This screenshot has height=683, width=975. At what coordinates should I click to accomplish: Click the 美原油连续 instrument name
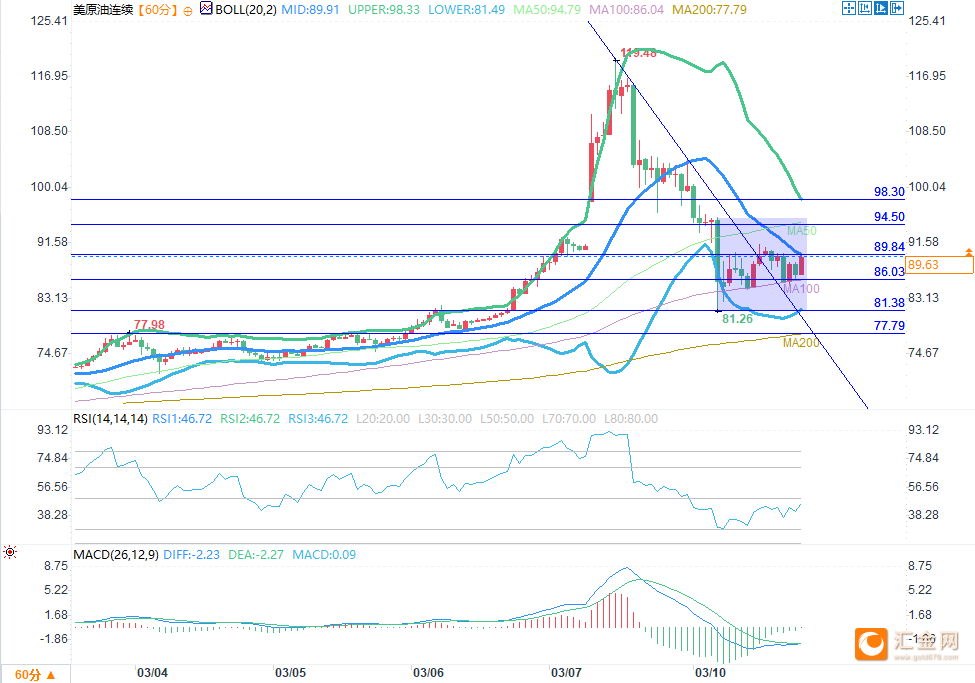point(103,10)
